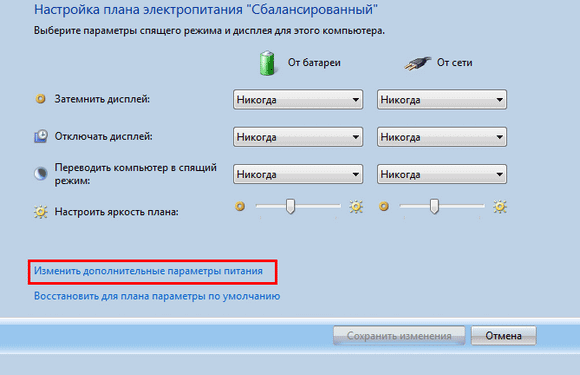This screenshot has height=375, width=580.
Task: Click Переводить компьютер в спящий режим label
Action: tap(135, 174)
